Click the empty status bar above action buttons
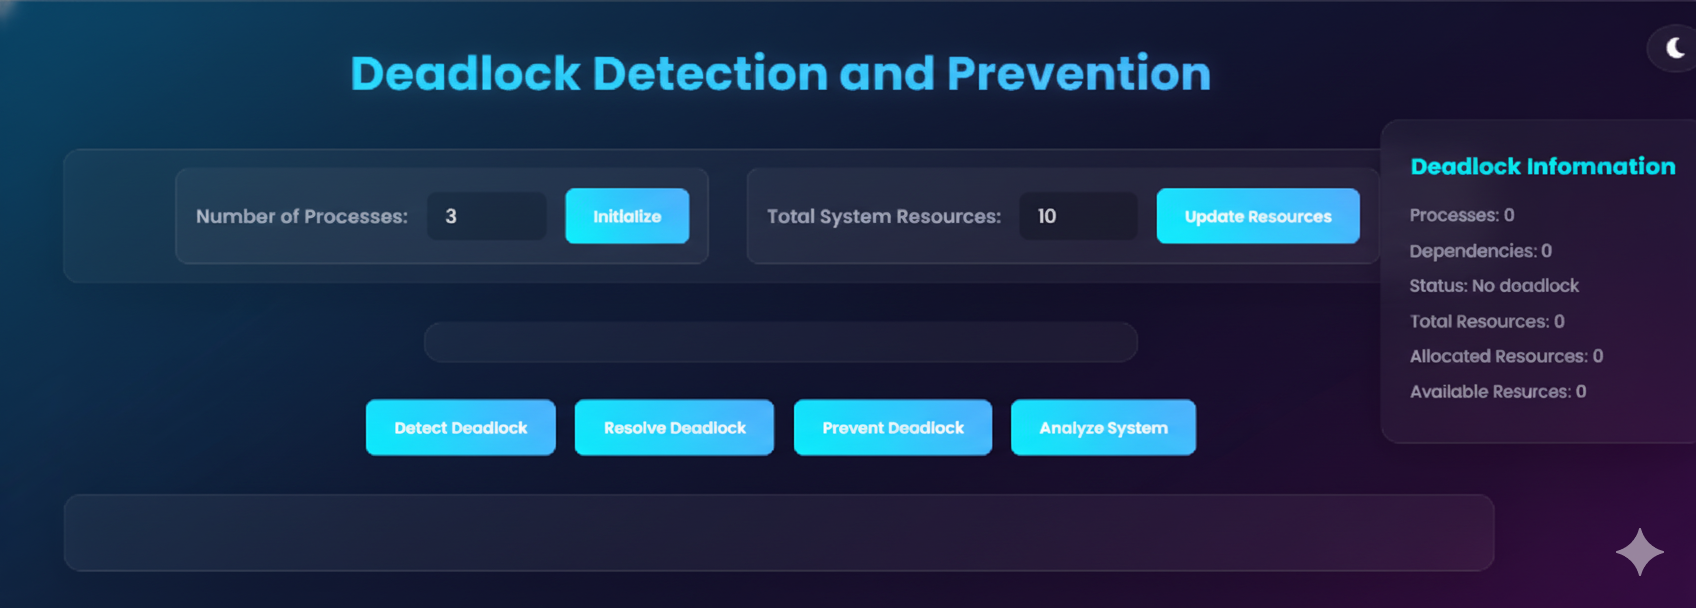The width and height of the screenshot is (1696, 608). pyautogui.click(x=780, y=342)
